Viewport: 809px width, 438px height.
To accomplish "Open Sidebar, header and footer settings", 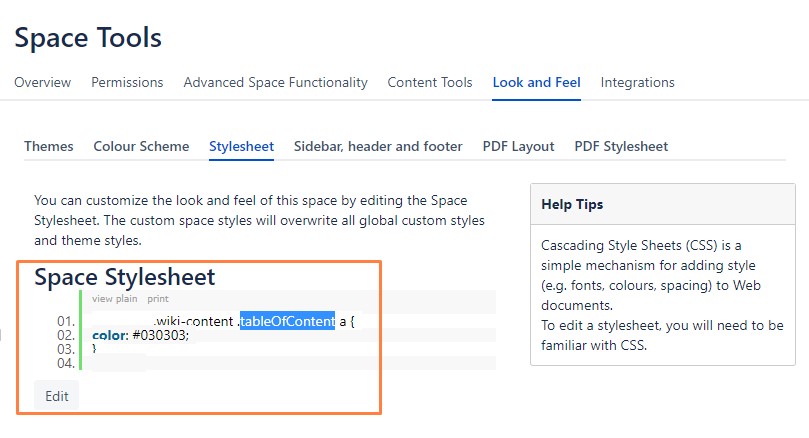I will (378, 147).
